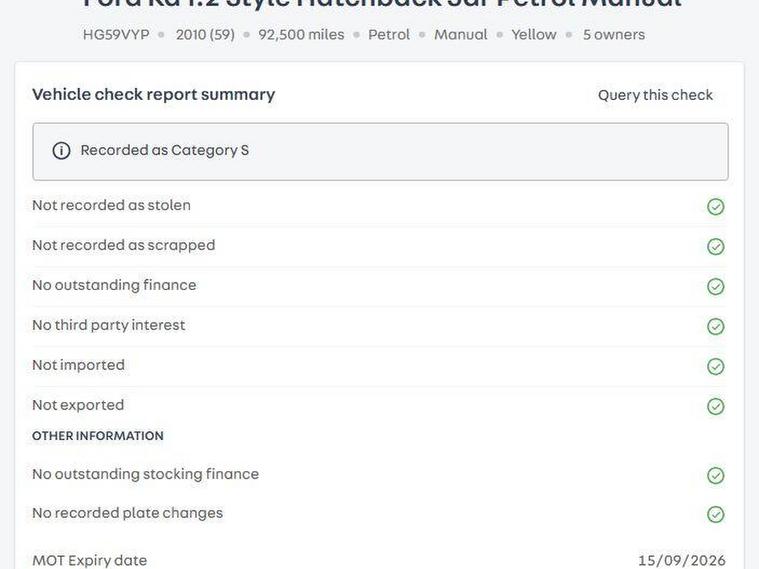The image size is (759, 569).
Task: Click the 5 owners label
Action: pyautogui.click(x=613, y=35)
